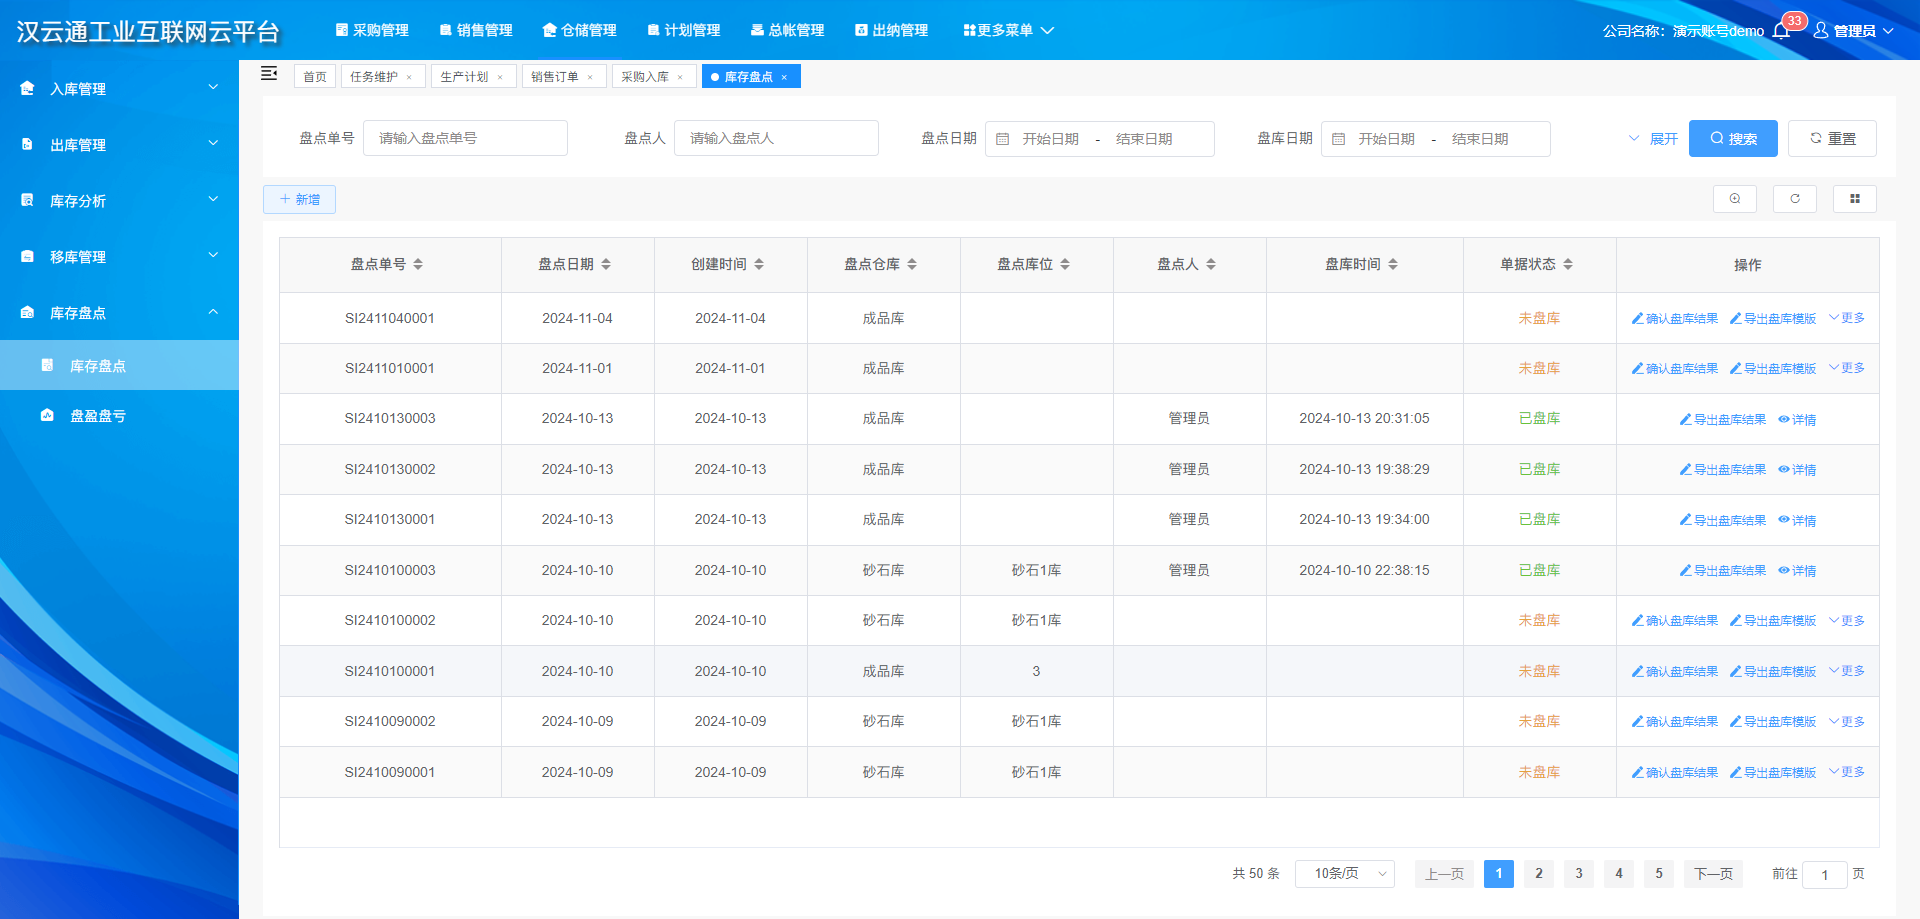
Task: Expand the 入库管理 sidebar menu
Action: point(119,89)
